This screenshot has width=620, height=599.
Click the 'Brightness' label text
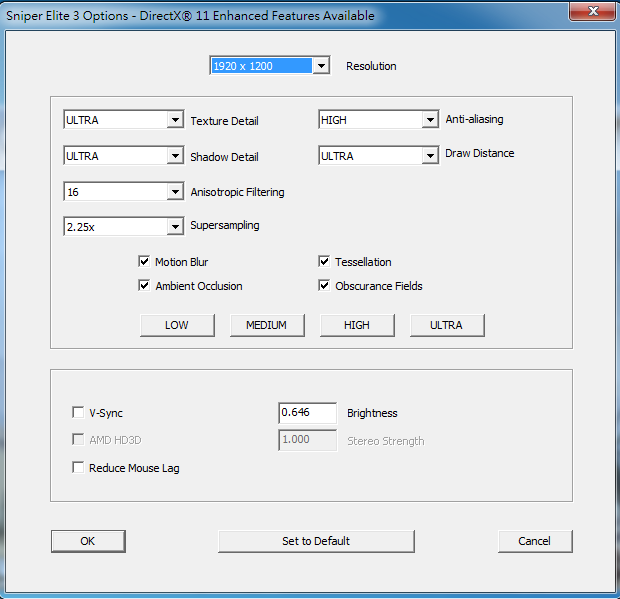tap(372, 413)
